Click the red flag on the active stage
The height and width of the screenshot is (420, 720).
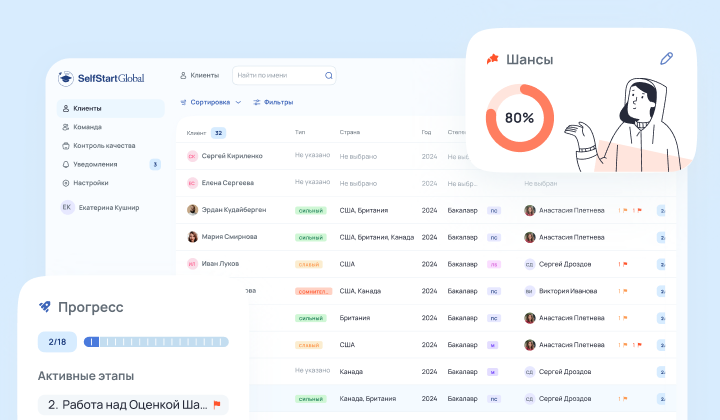pyautogui.click(x=216, y=405)
